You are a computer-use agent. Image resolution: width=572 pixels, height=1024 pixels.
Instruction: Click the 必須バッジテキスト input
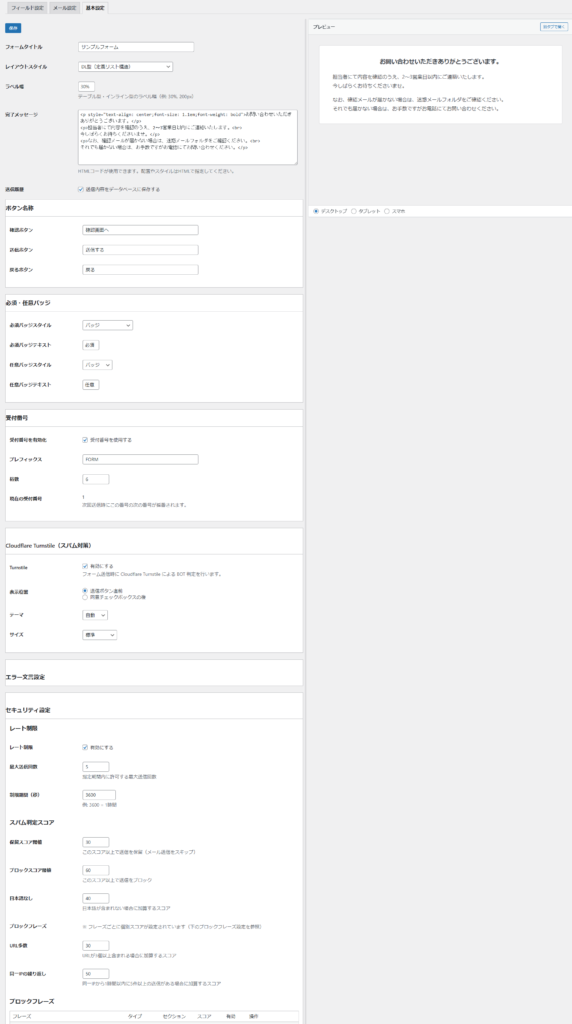tap(91, 345)
